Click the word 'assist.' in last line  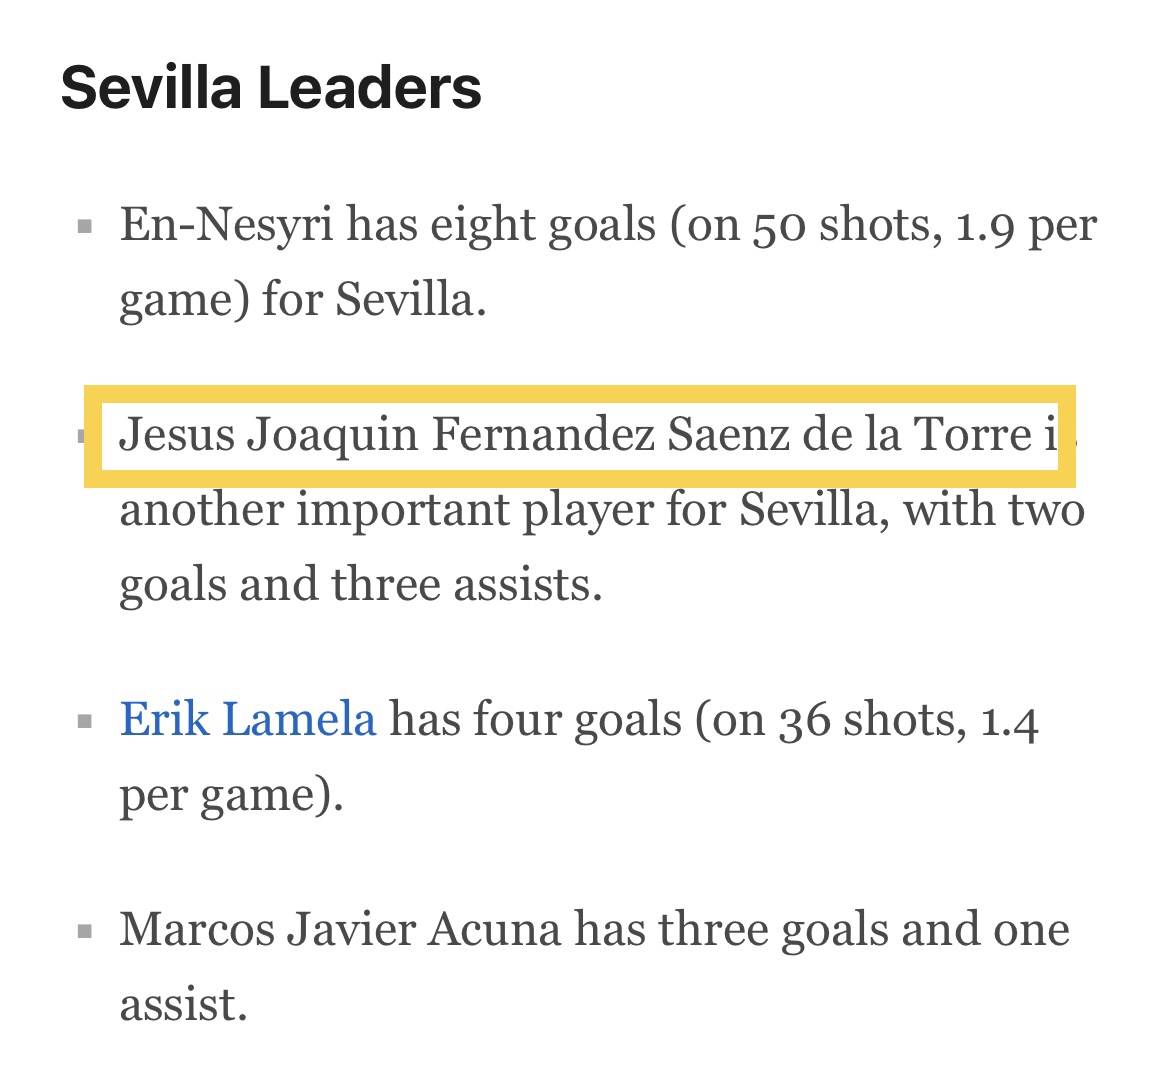(x=183, y=1005)
